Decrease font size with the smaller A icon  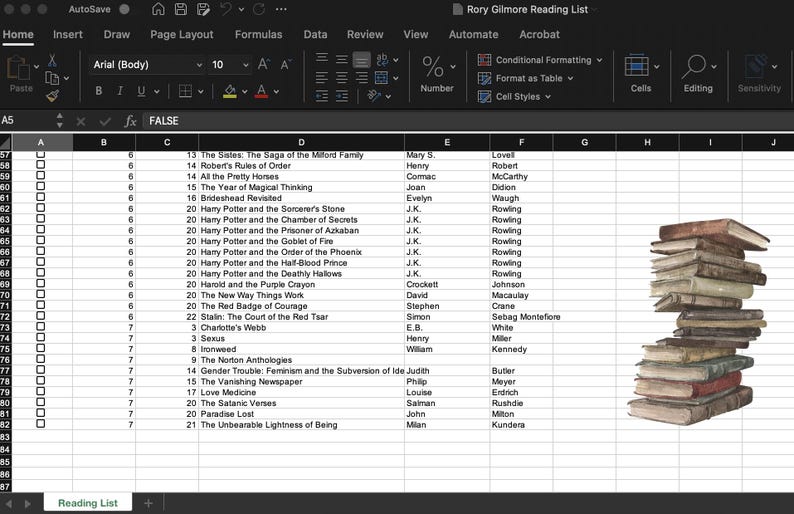click(x=285, y=65)
